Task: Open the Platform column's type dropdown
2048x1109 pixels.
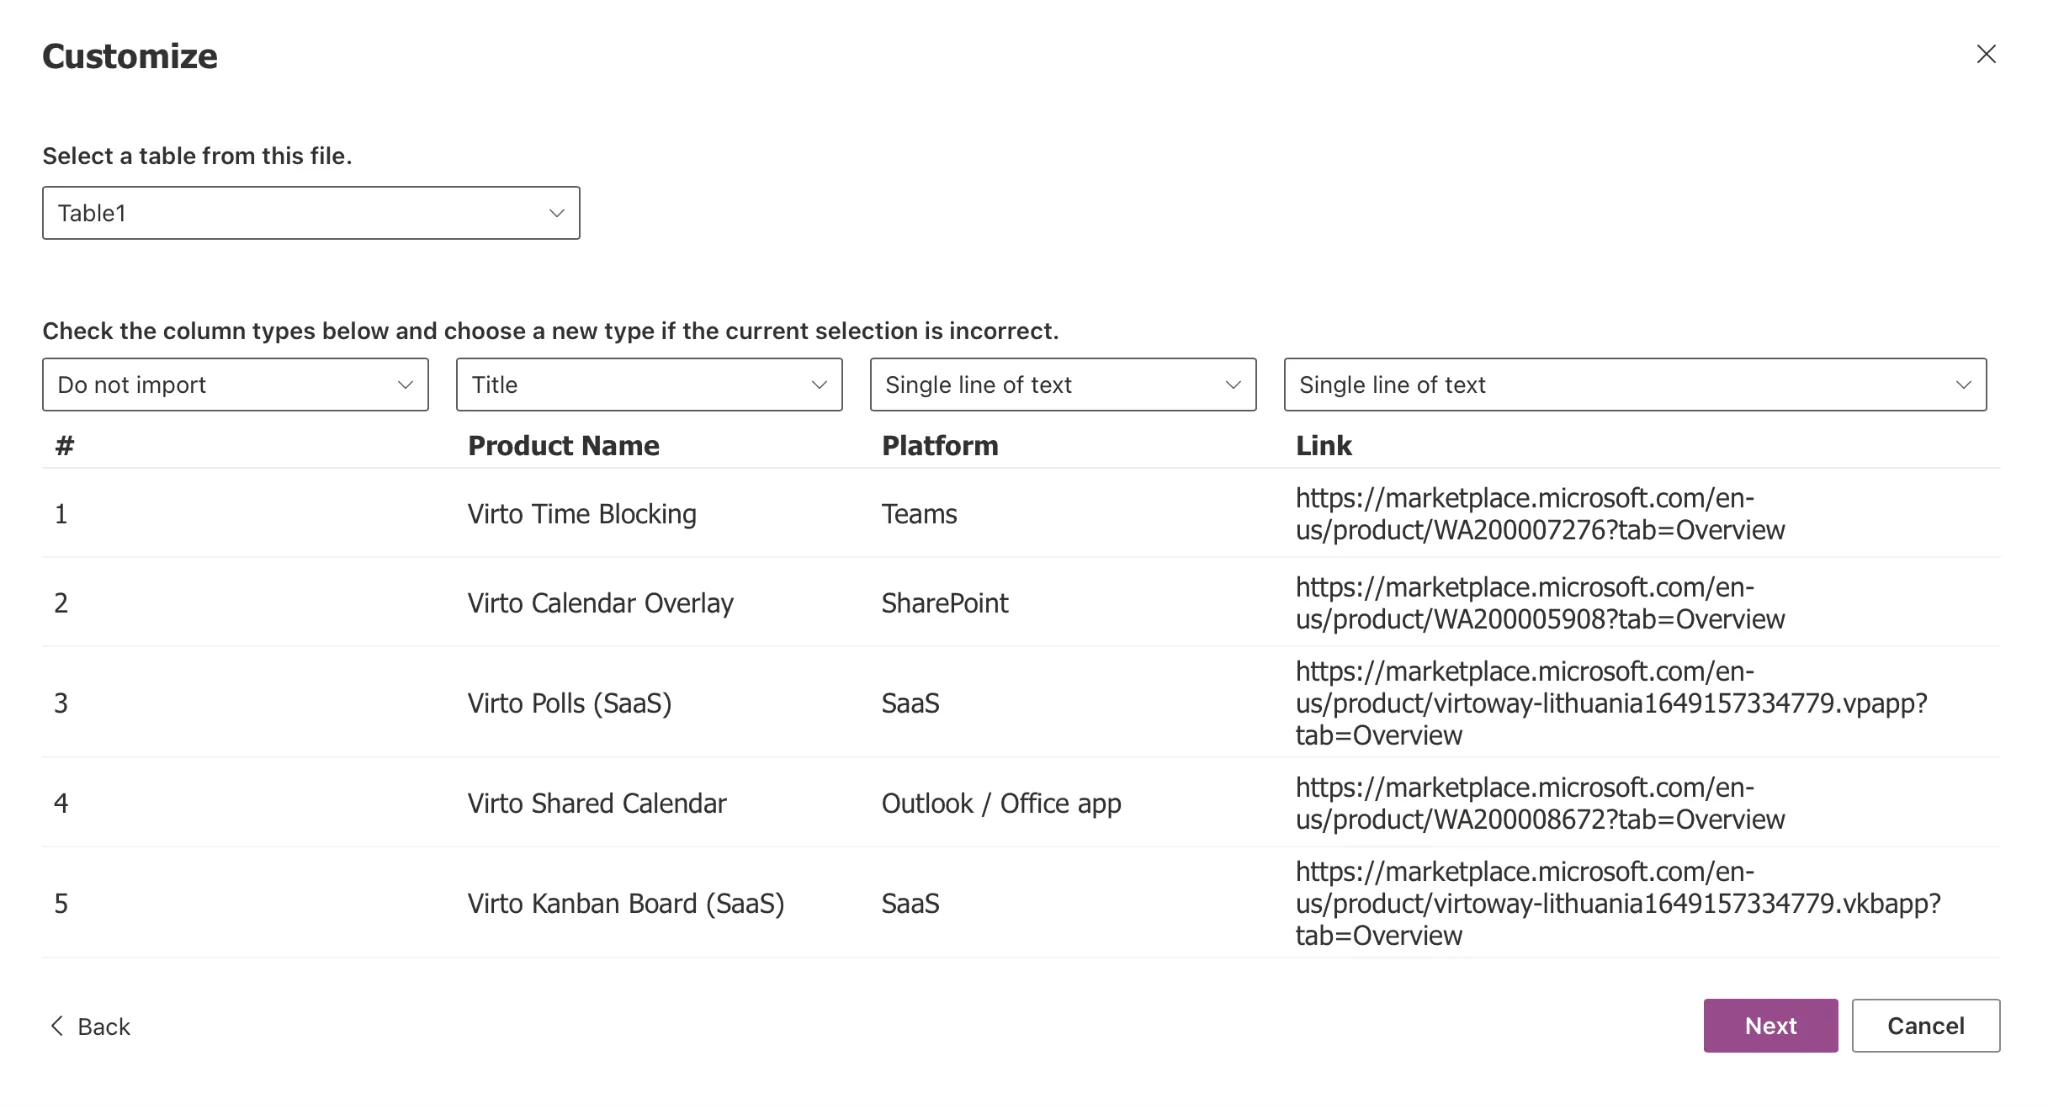Action: coord(1063,385)
